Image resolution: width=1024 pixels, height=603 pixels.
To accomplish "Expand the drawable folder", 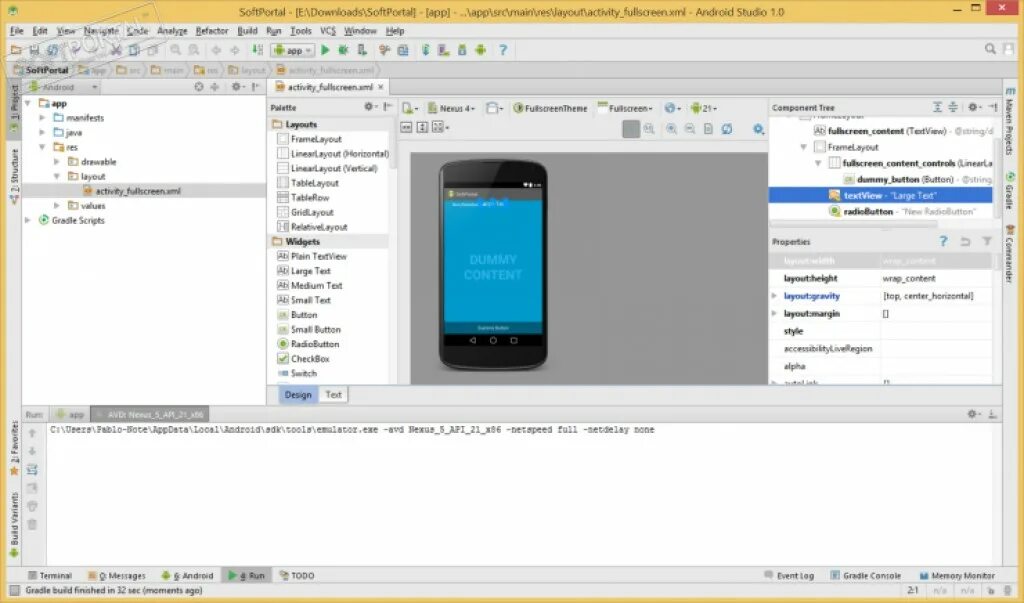I will click(57, 161).
